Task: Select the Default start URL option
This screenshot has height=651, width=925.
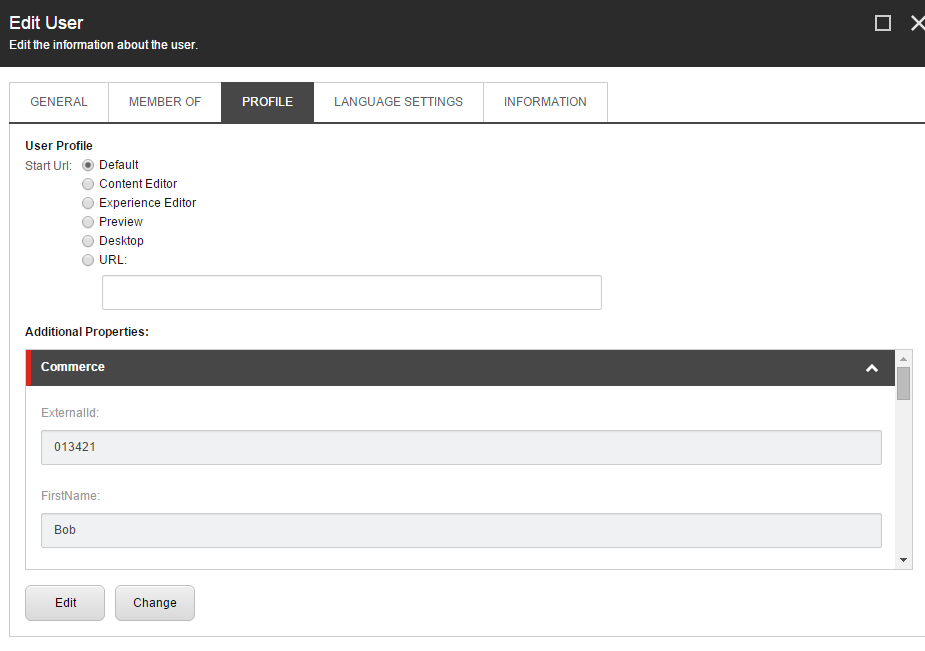Action: 88,165
